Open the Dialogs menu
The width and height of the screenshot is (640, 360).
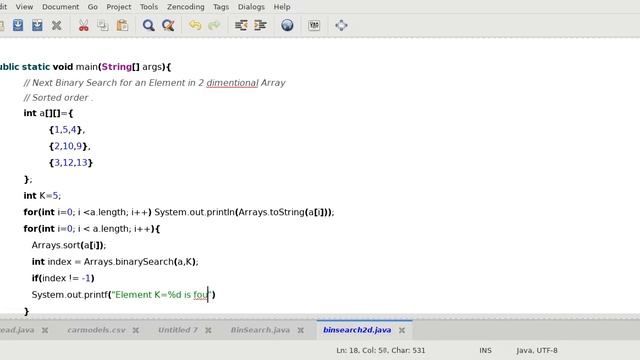coord(251,7)
